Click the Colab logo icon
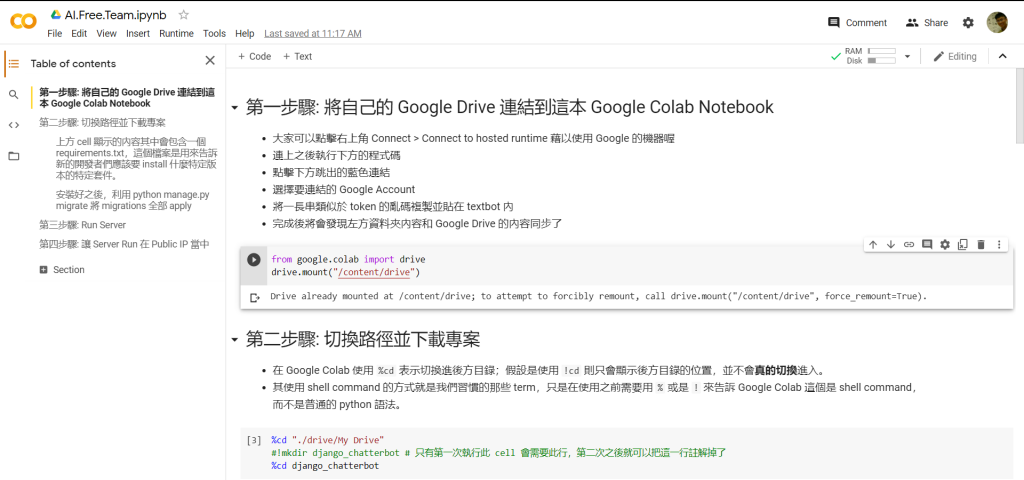 click(24, 22)
